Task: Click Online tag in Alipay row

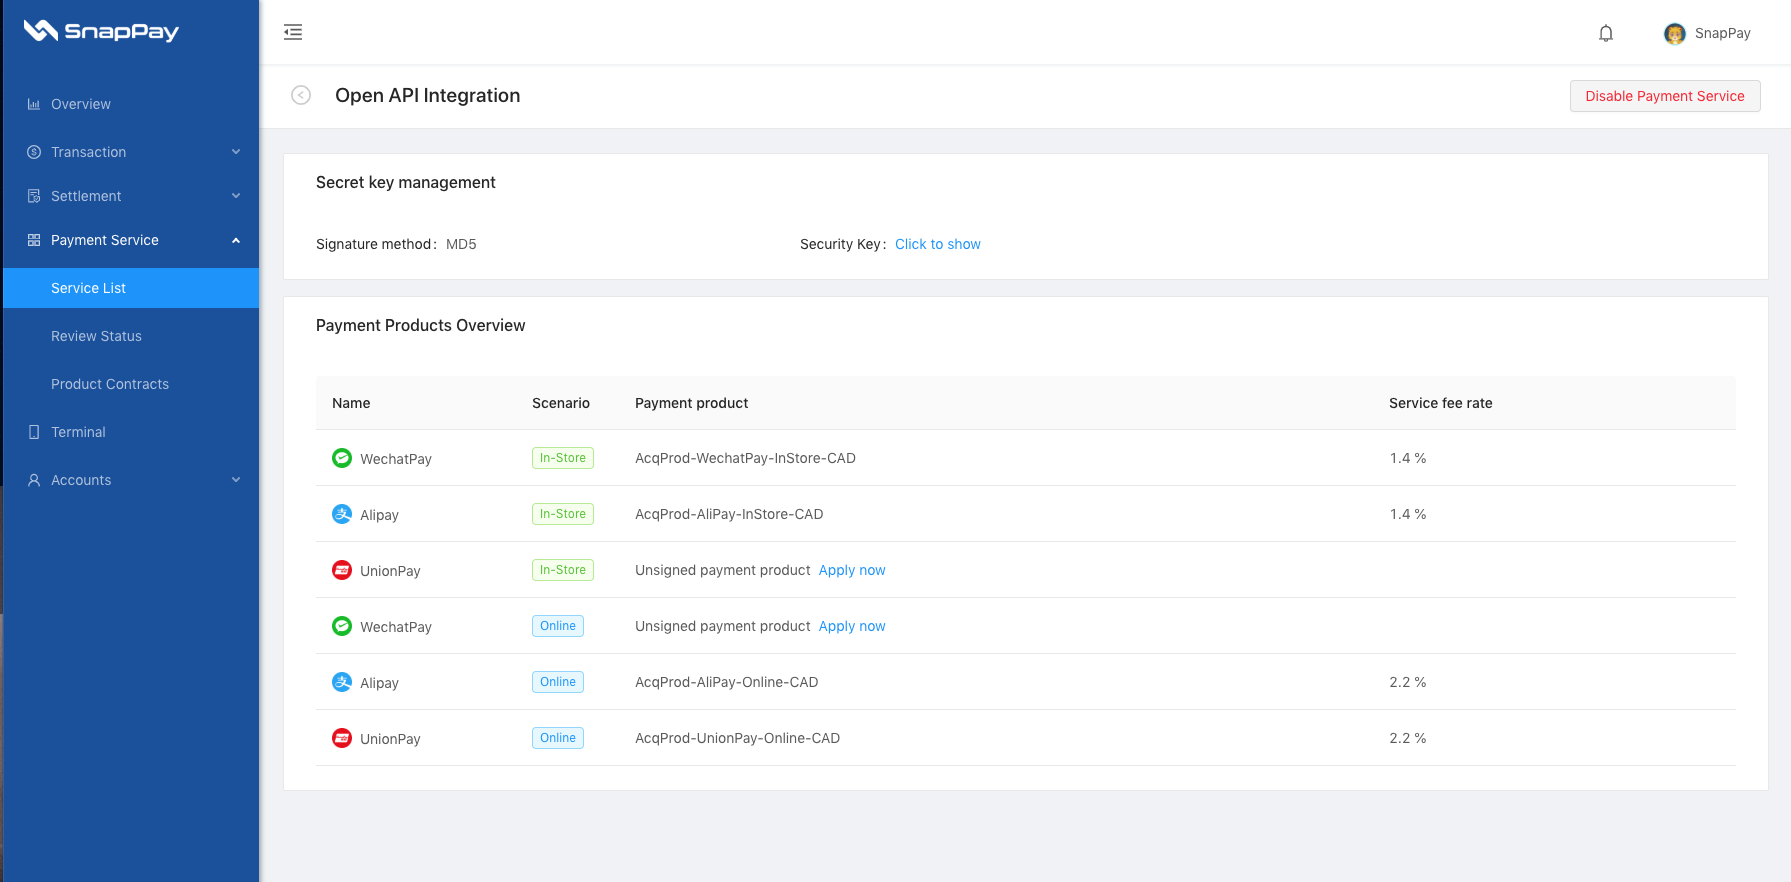Action: (x=558, y=682)
